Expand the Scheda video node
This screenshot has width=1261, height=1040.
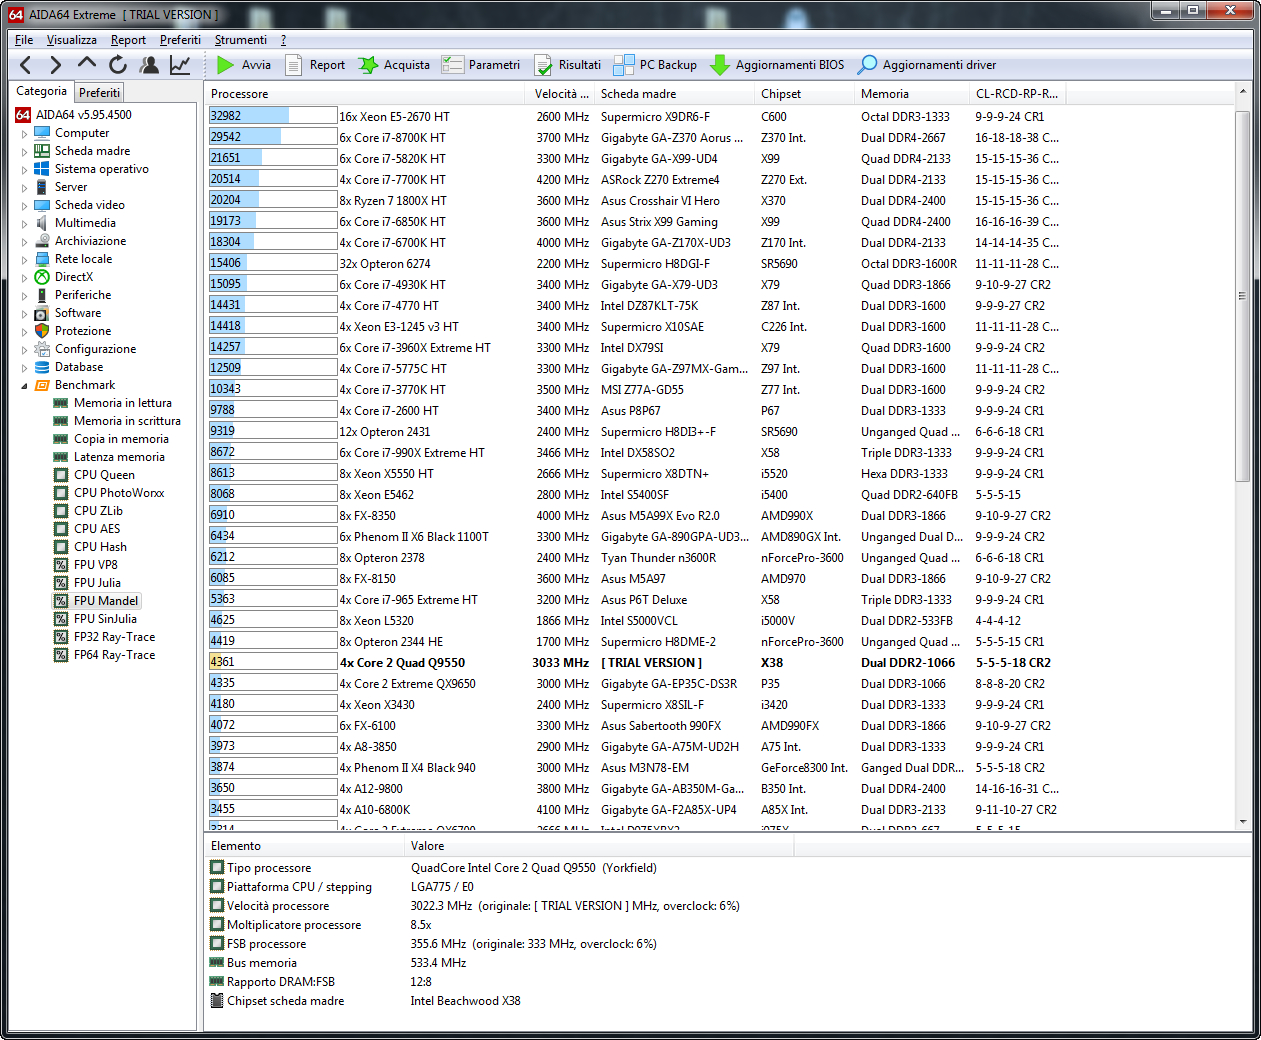click(x=25, y=206)
